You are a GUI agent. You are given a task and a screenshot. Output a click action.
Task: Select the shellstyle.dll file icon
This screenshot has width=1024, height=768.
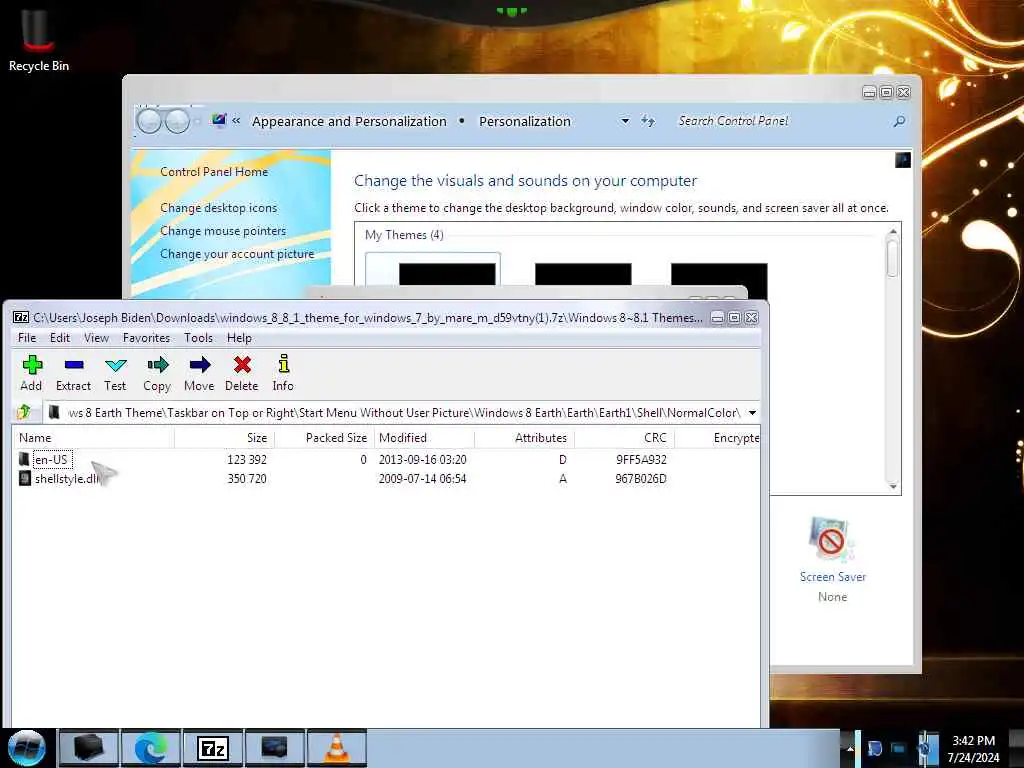[24, 479]
